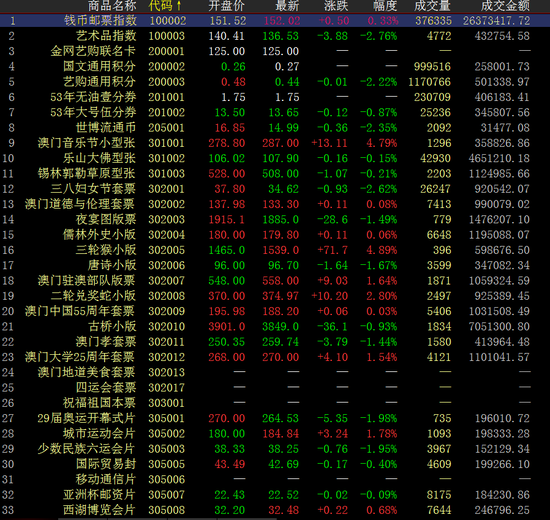Click change value -28.6
The height and width of the screenshot is (520, 550).
pyautogui.click(x=333, y=220)
